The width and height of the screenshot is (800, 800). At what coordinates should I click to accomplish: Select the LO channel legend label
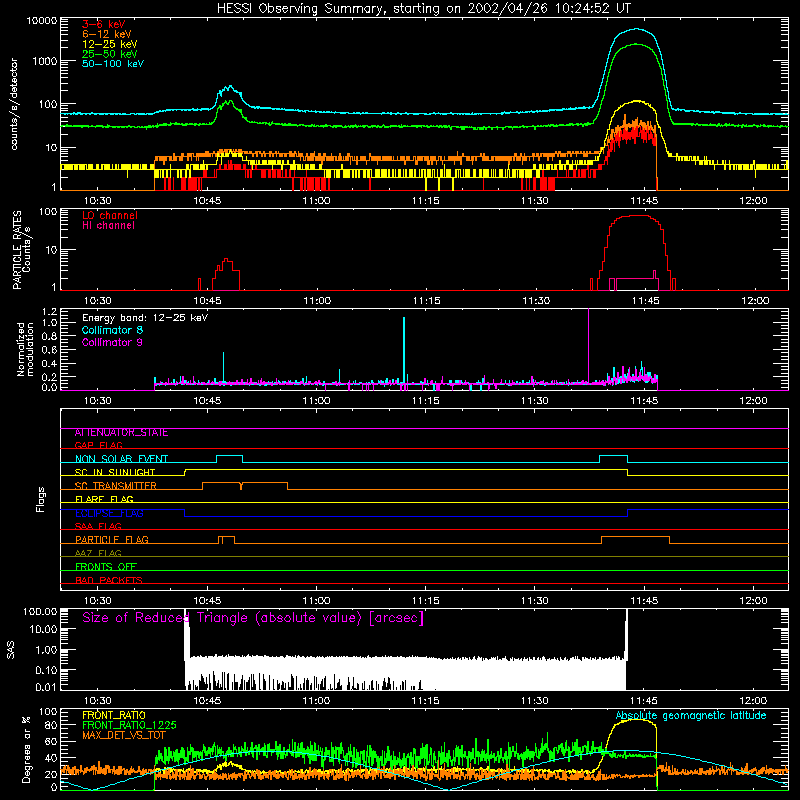[x=110, y=215]
